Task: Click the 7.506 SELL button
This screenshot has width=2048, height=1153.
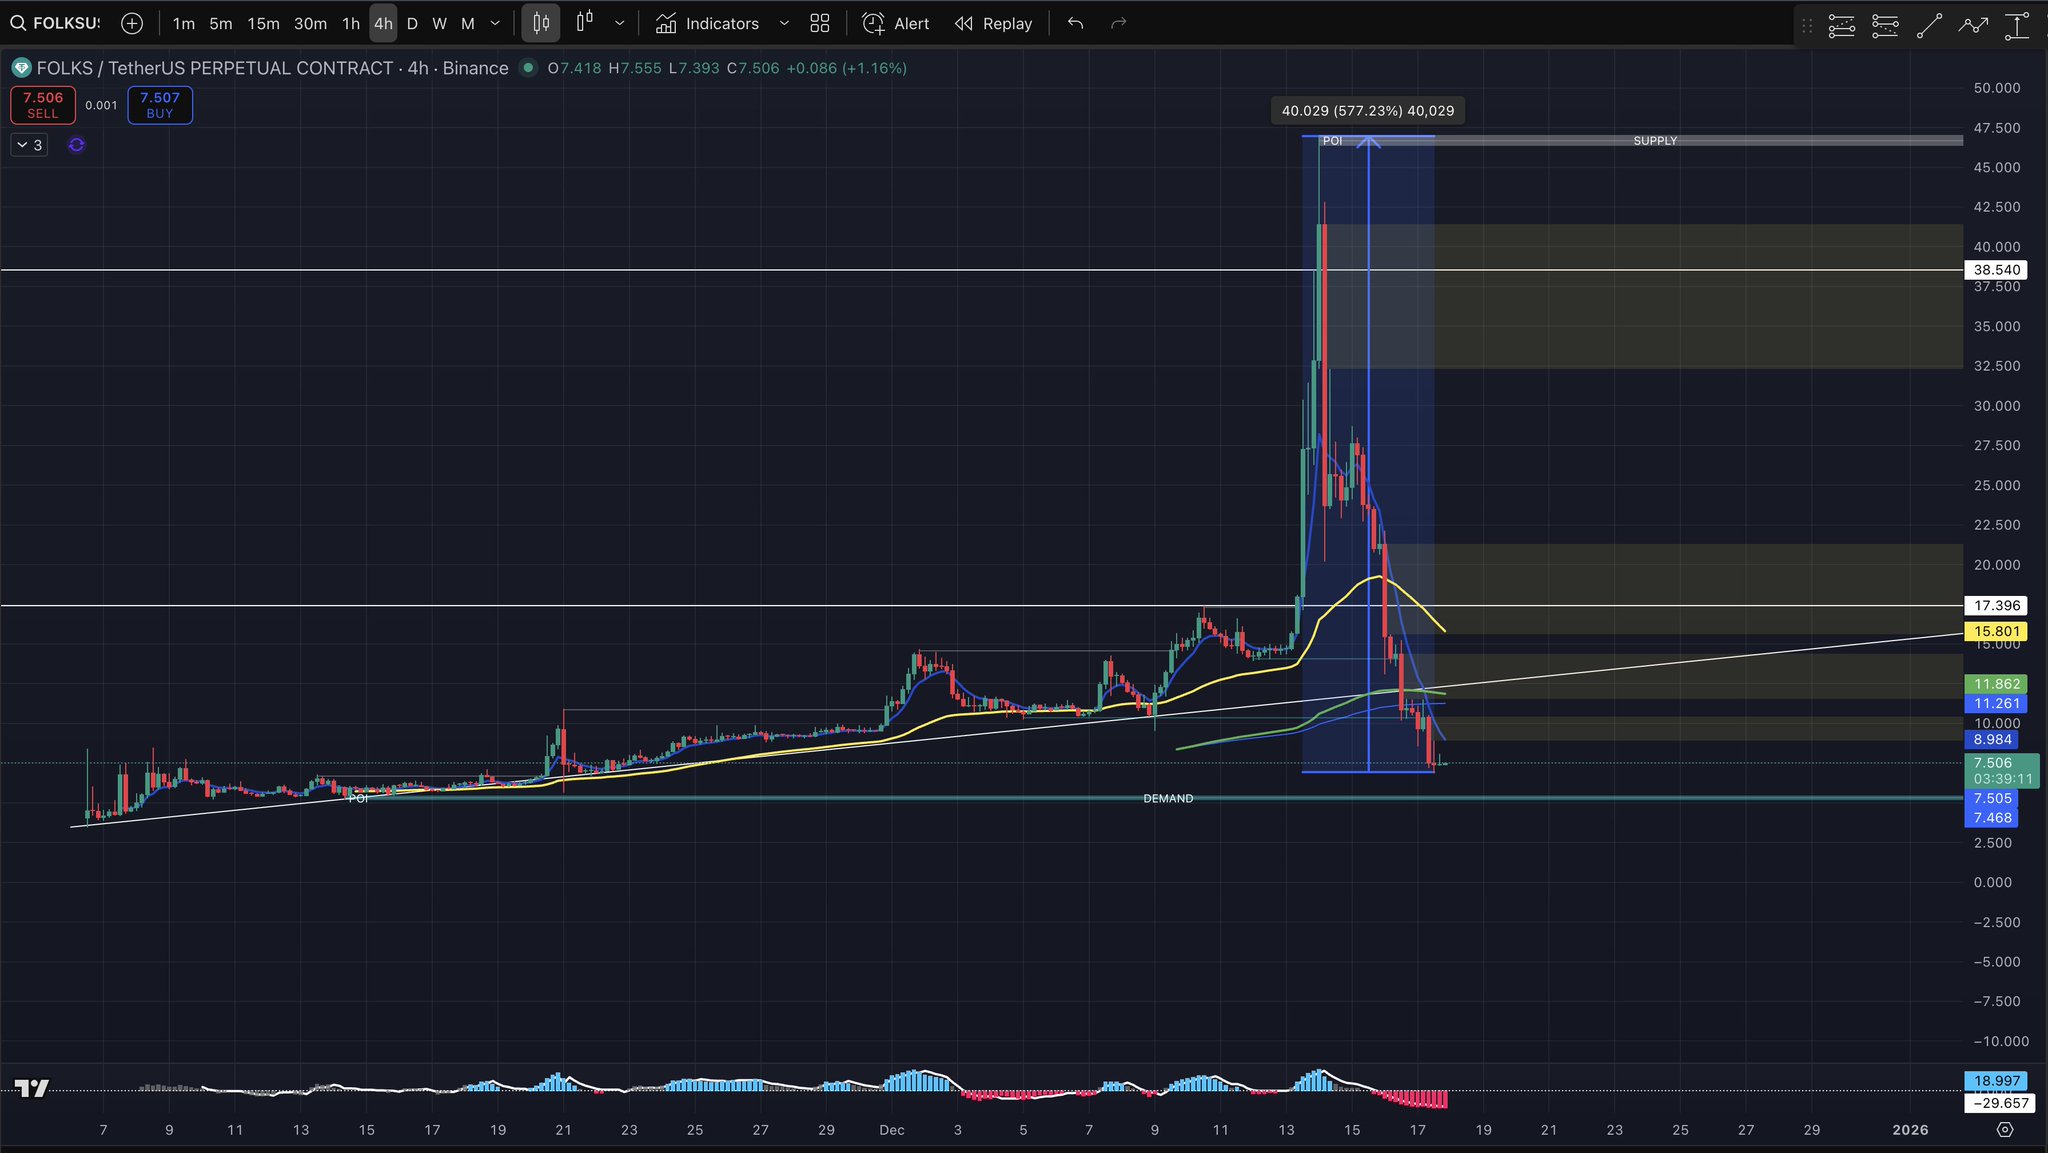Action: click(43, 105)
